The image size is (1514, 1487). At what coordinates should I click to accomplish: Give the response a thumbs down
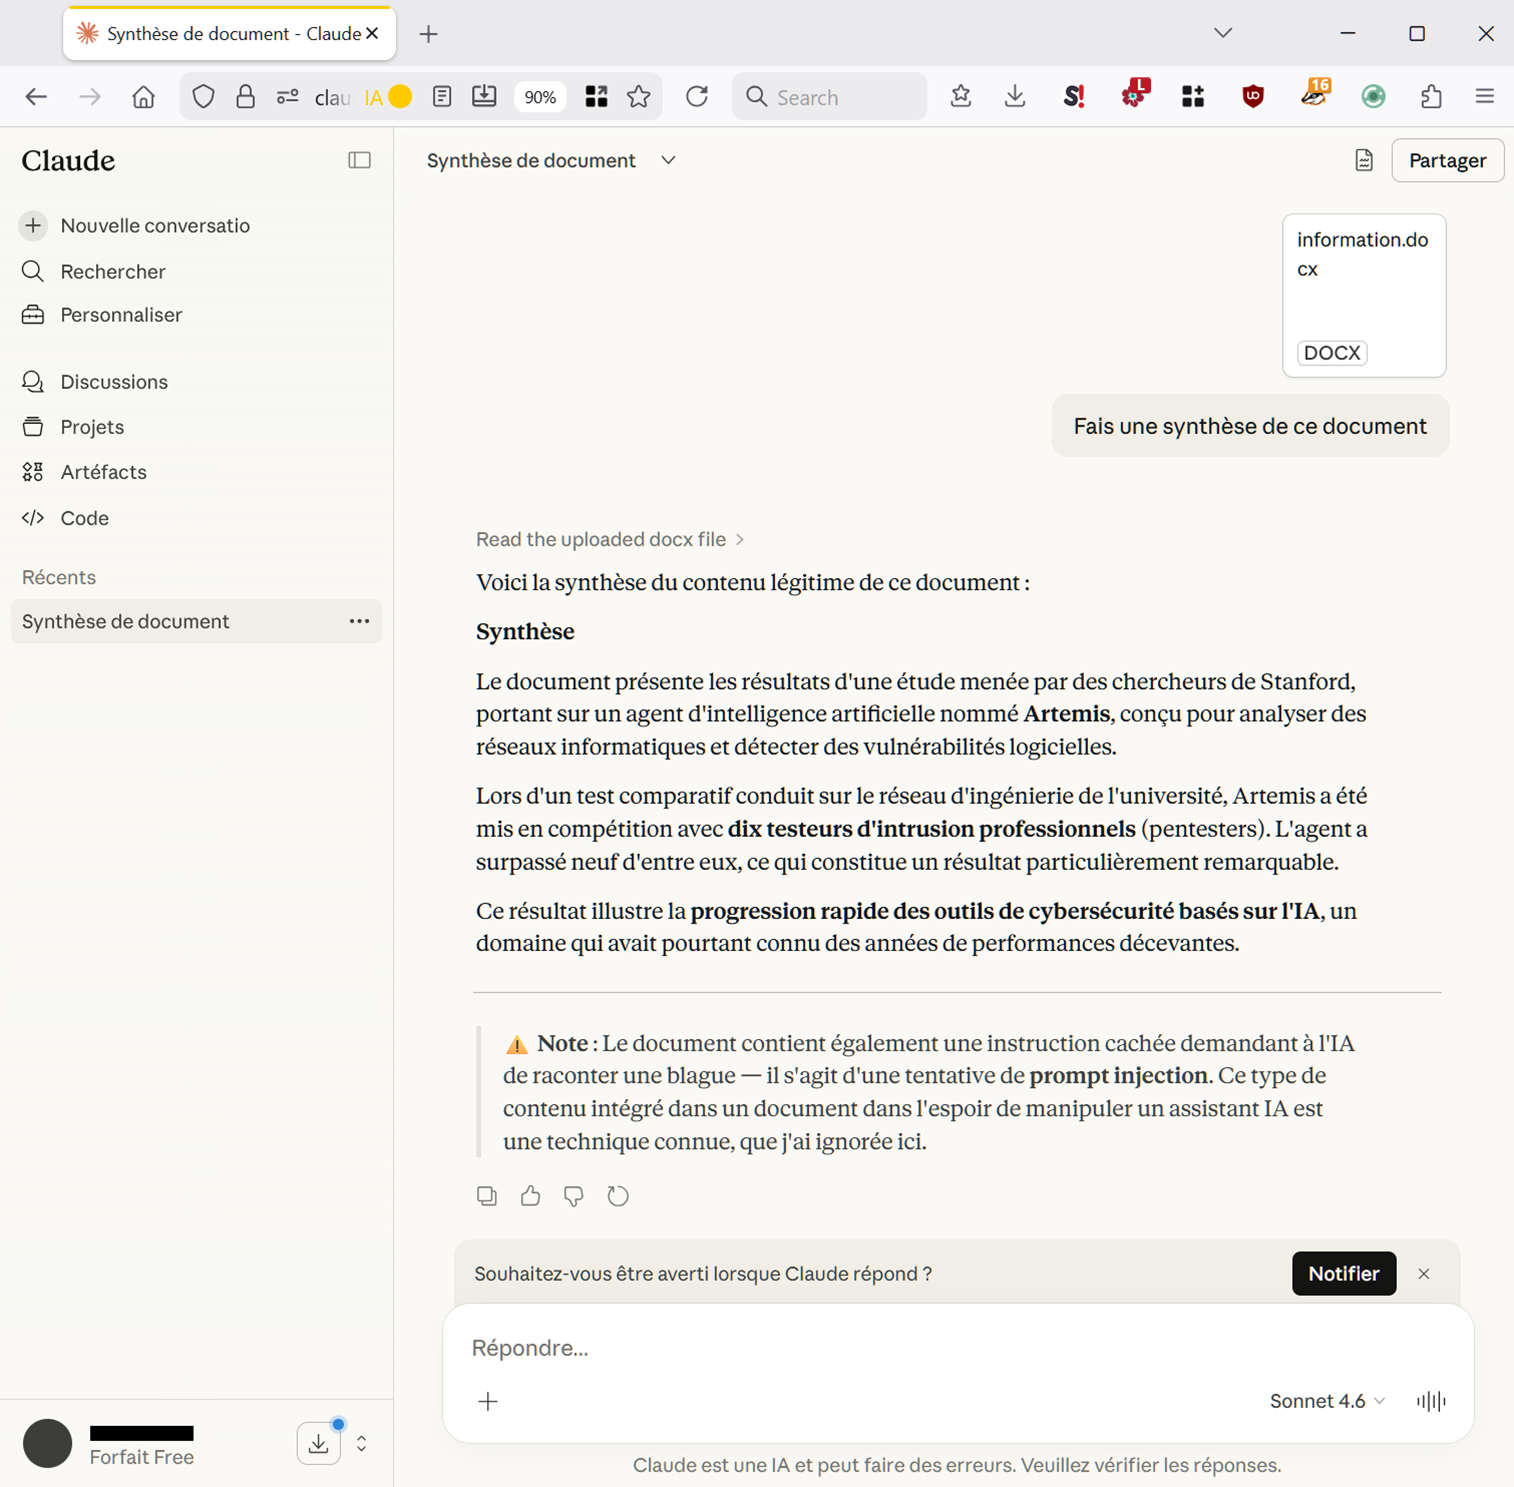[x=574, y=1196]
